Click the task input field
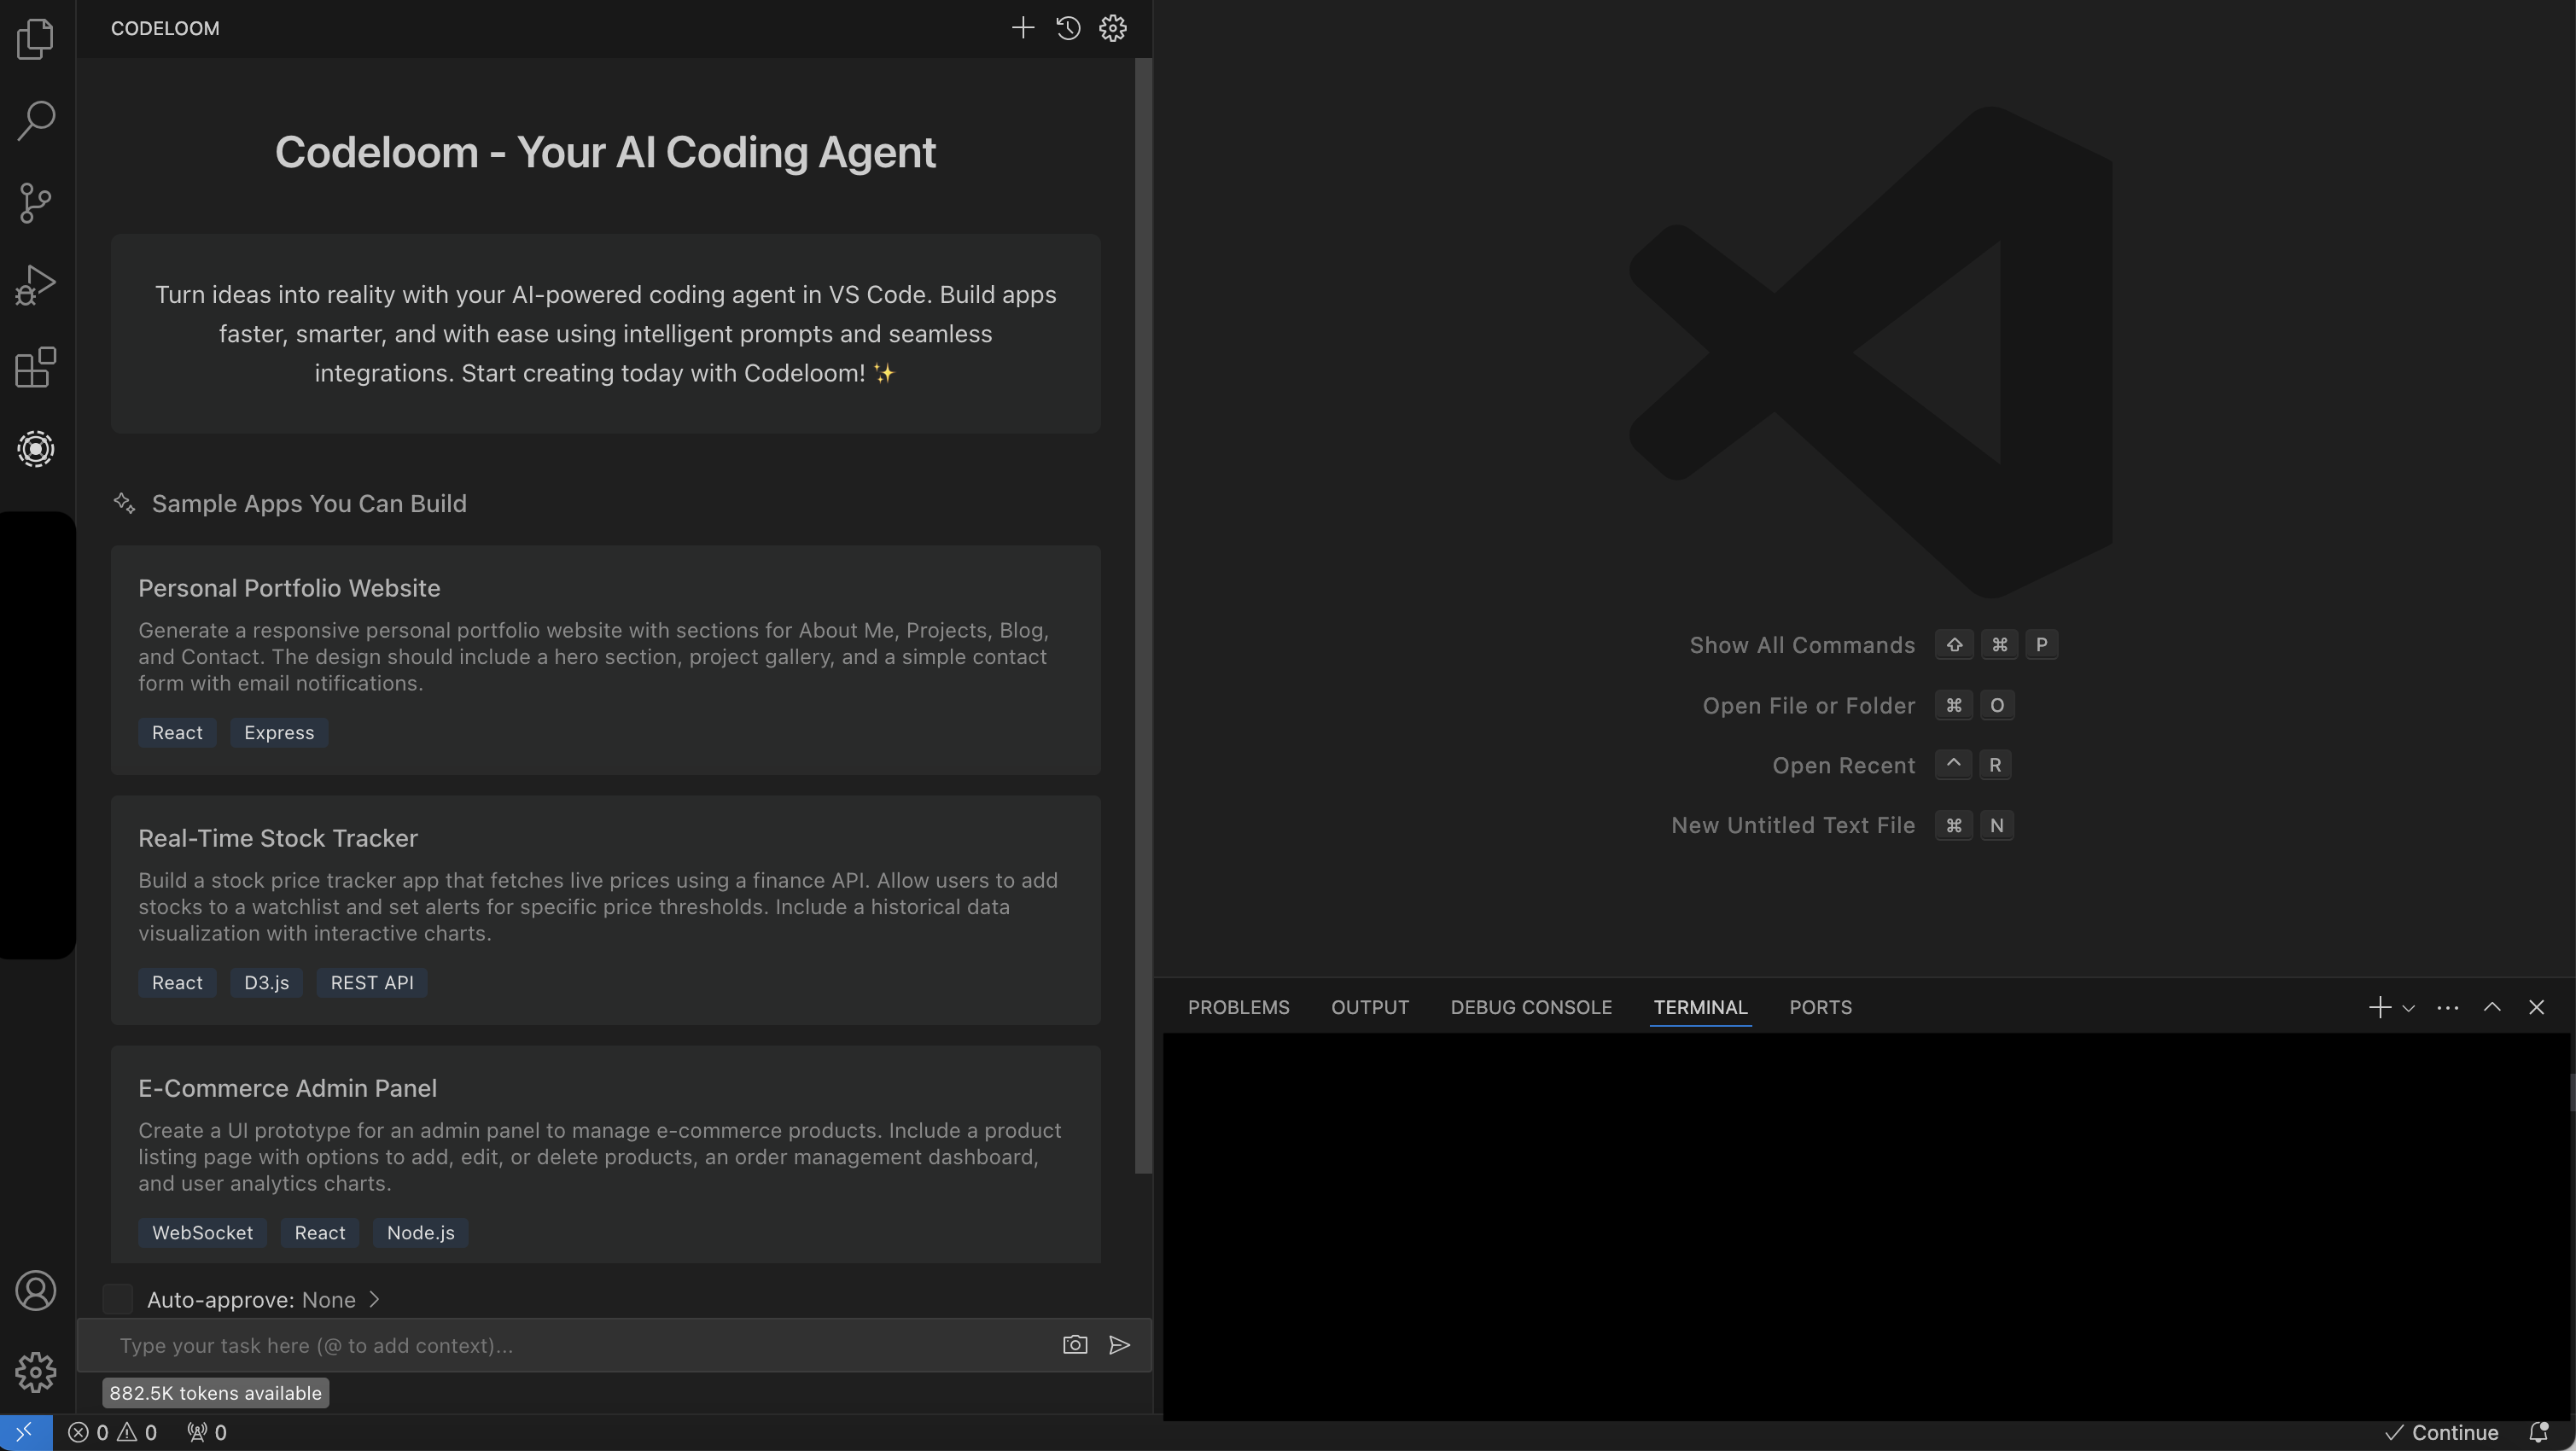Image resolution: width=2576 pixels, height=1451 pixels. coord(580,1345)
